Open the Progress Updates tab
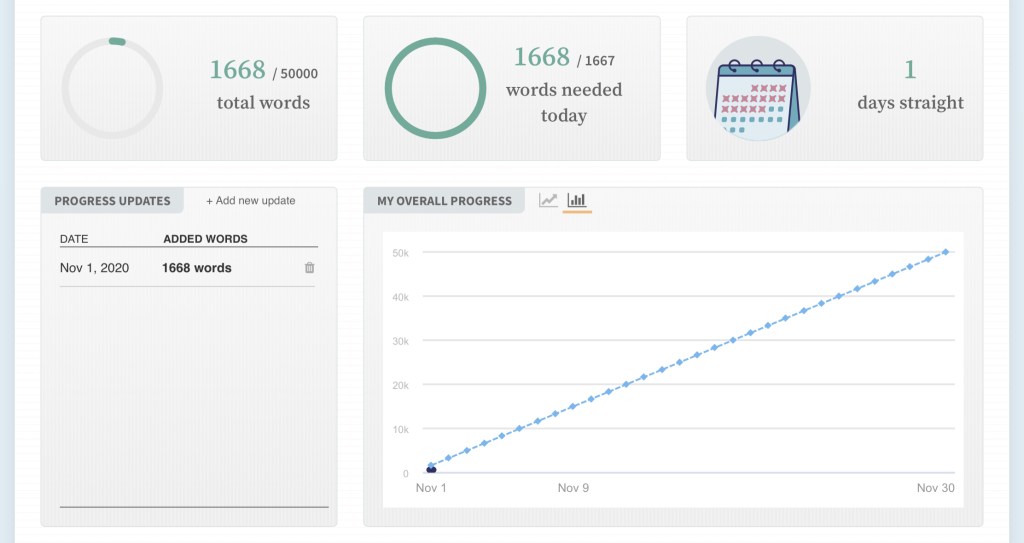Screen dimensions: 1024x543 112,201
